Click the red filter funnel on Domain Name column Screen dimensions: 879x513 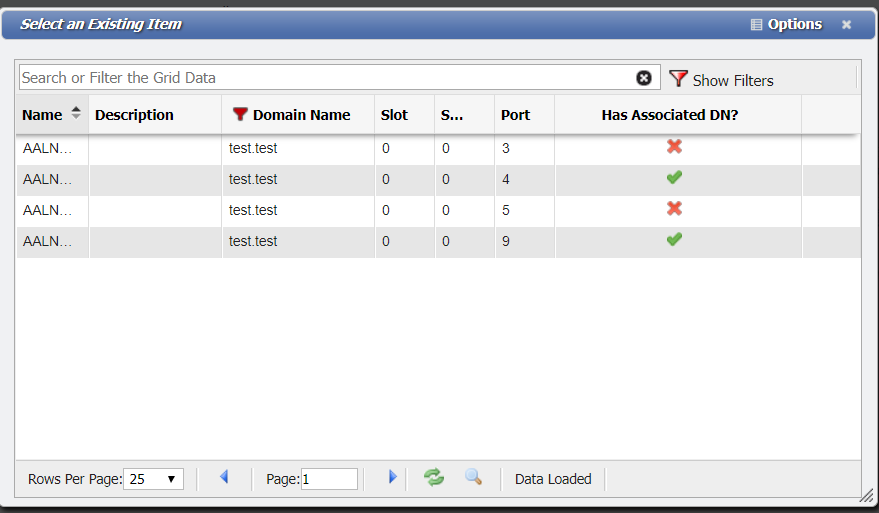click(240, 115)
